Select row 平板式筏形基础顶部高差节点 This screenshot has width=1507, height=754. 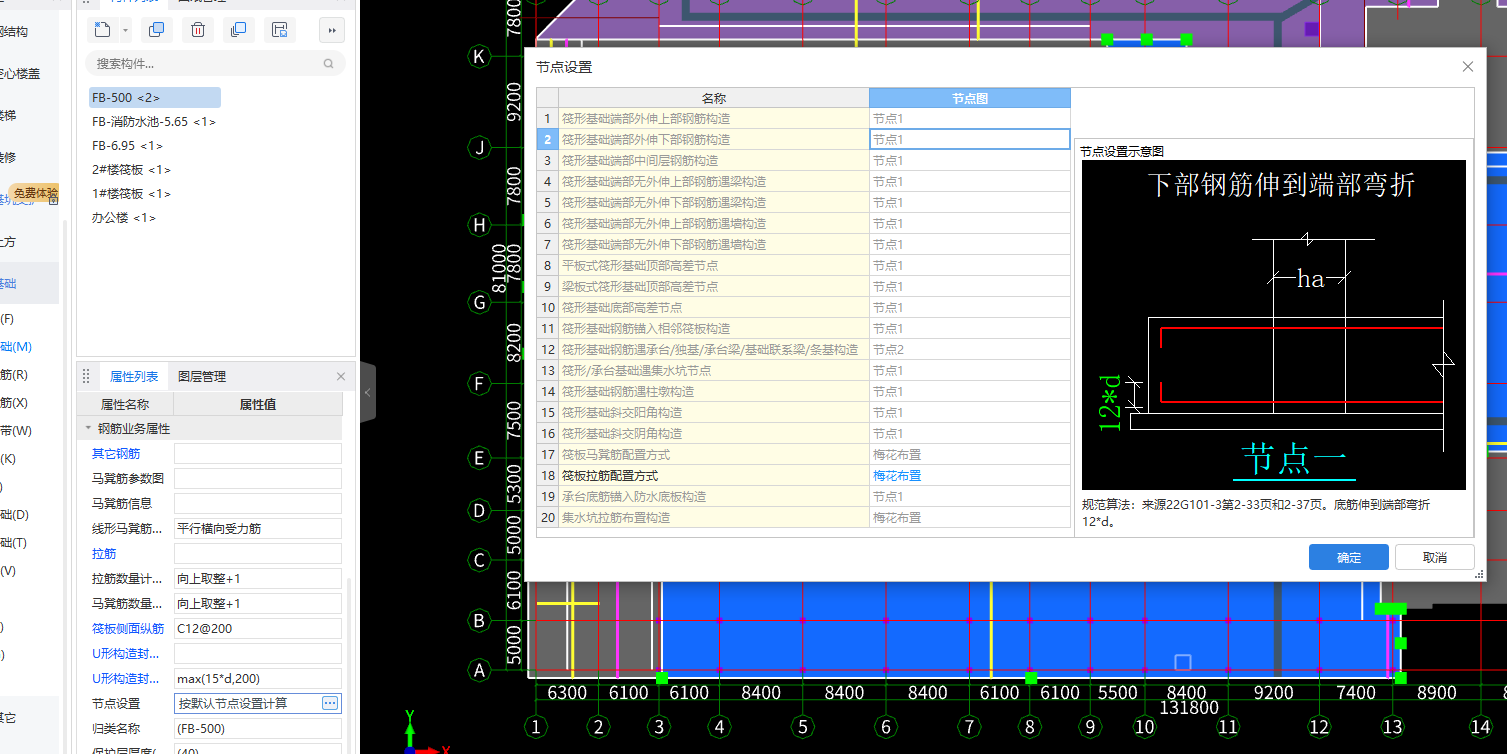coord(714,265)
